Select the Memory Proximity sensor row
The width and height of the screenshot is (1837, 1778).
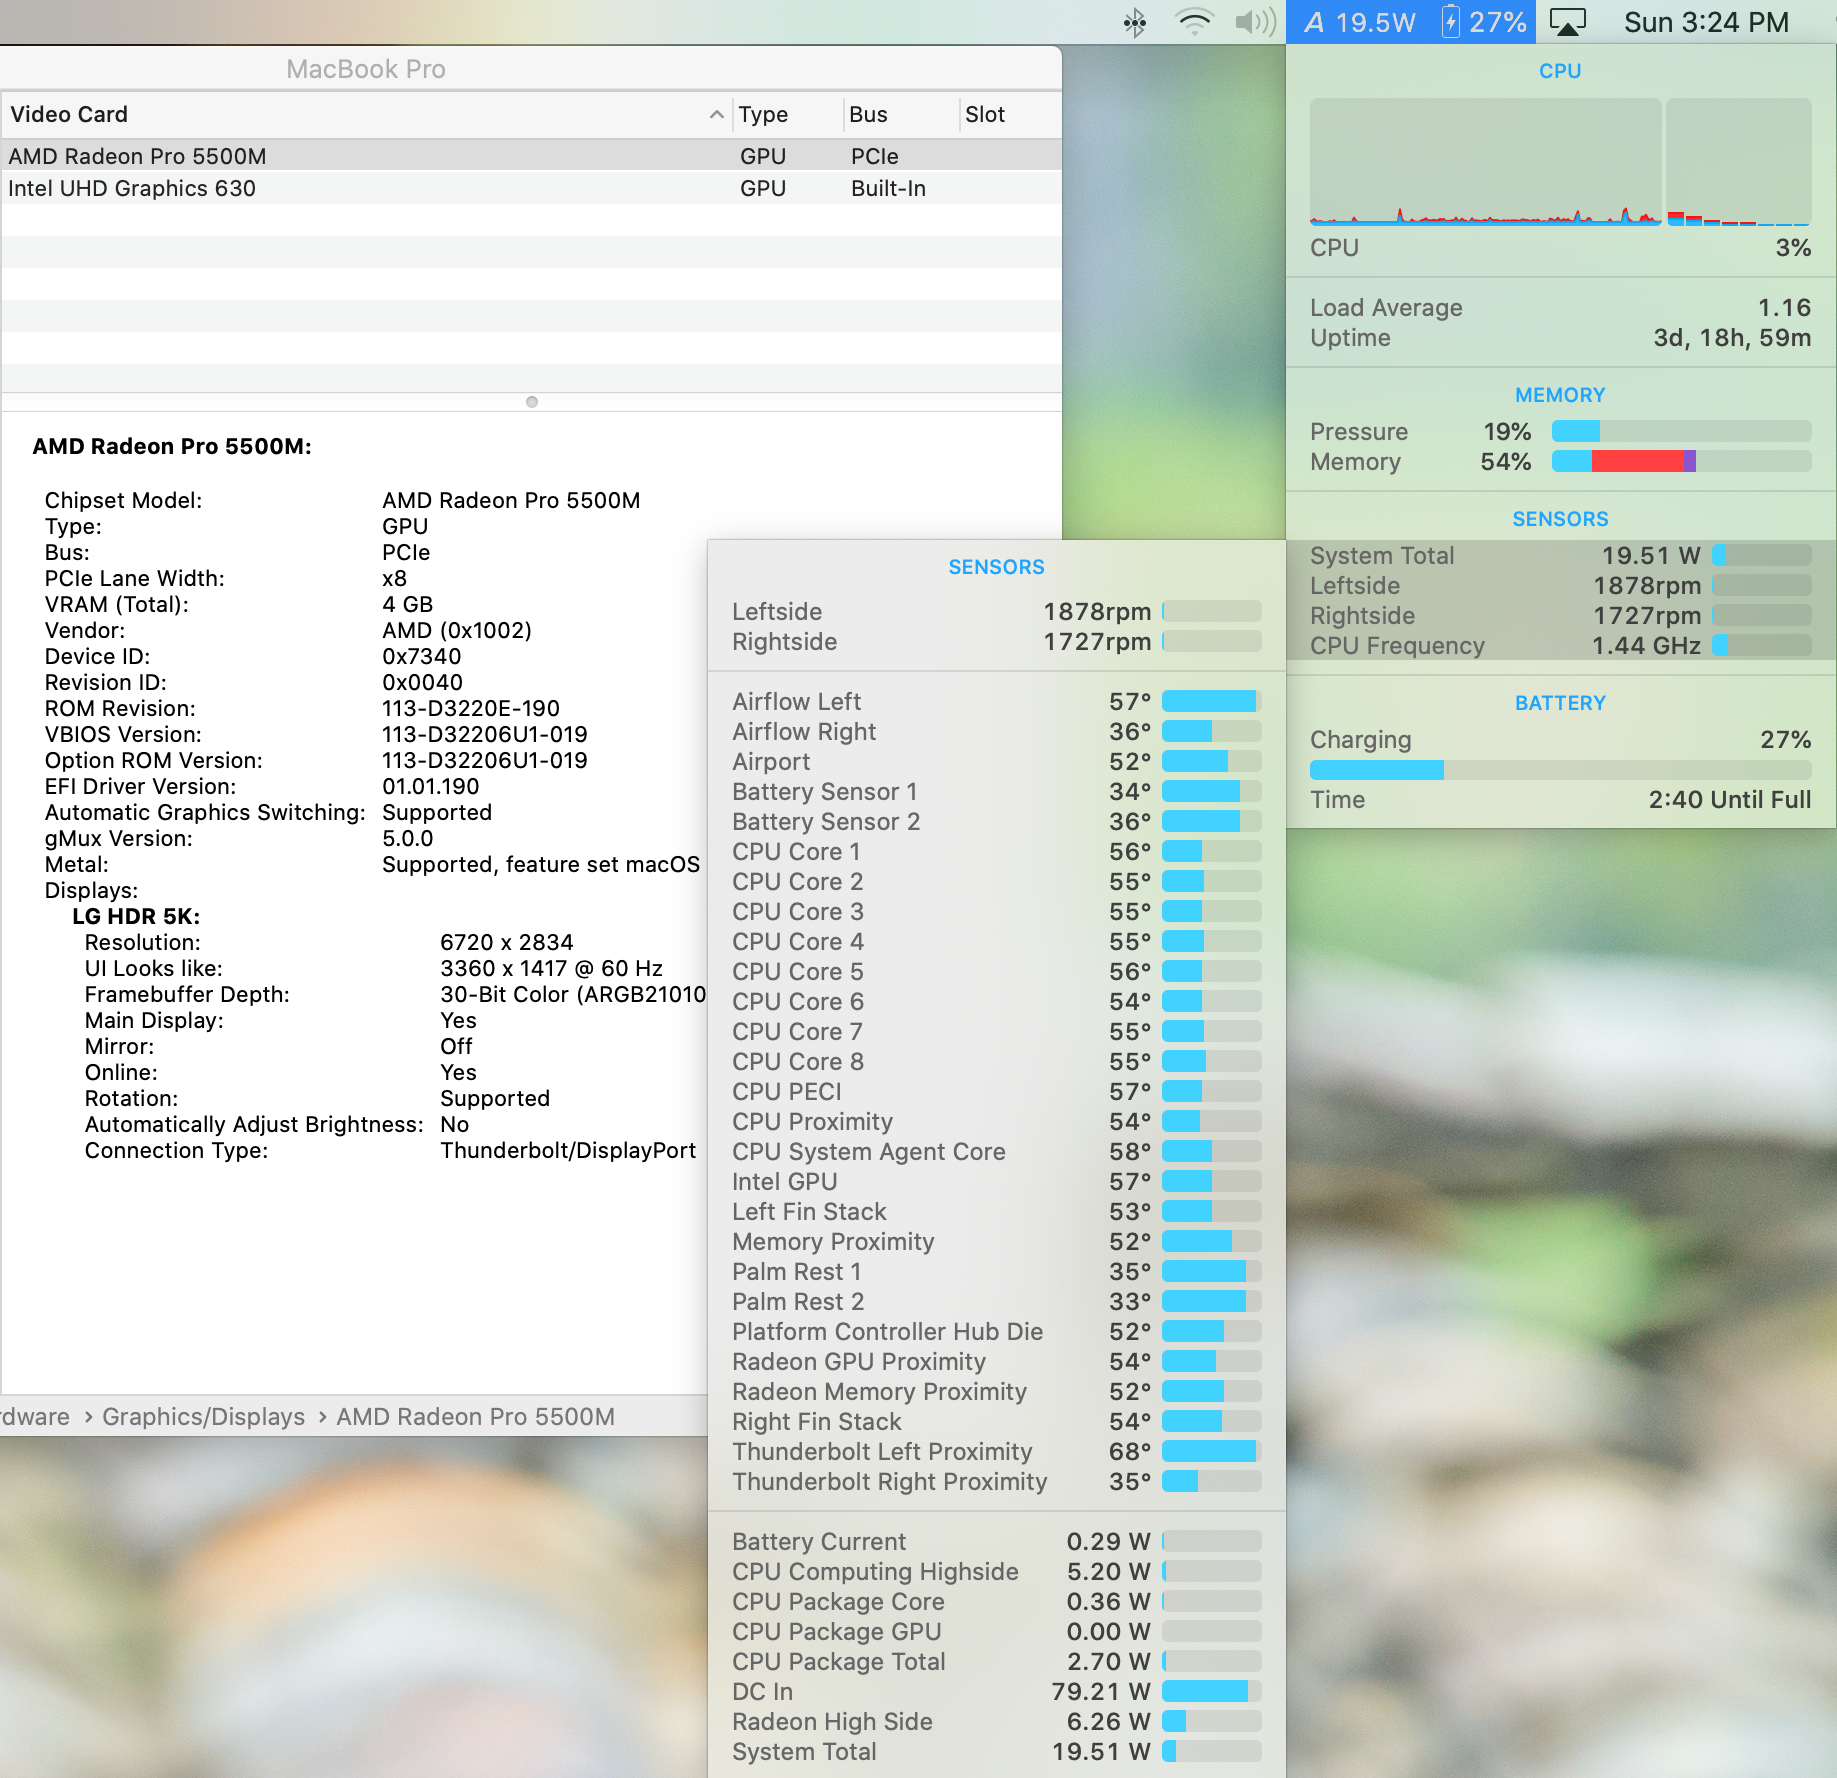click(996, 1241)
